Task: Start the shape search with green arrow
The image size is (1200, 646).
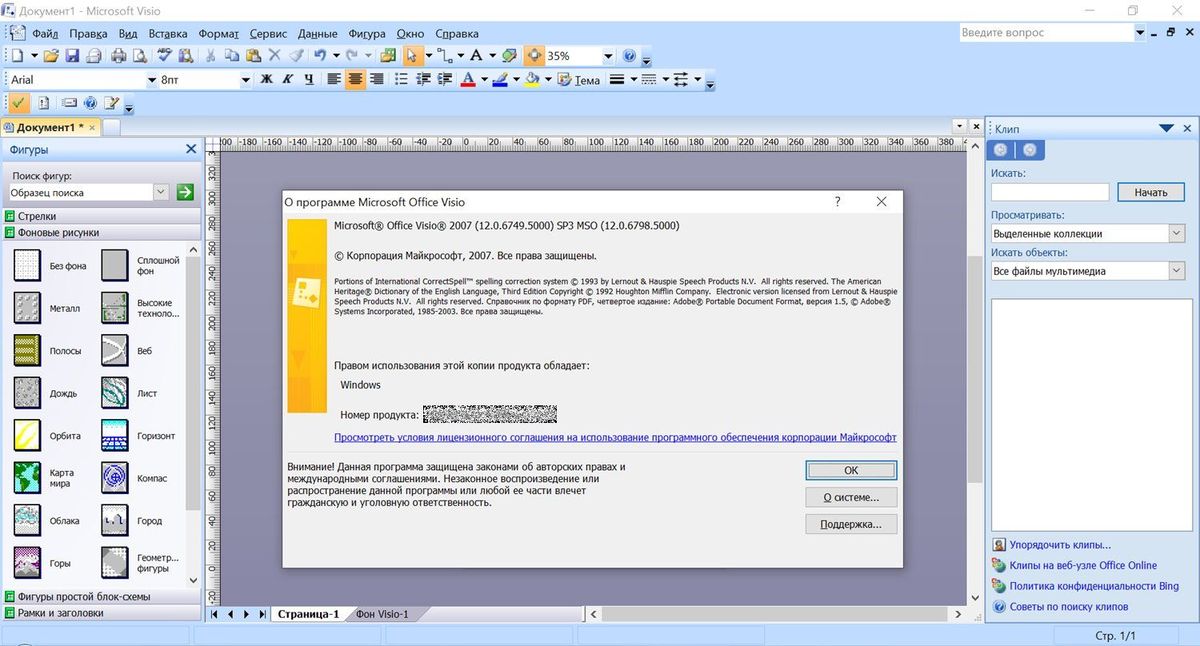Action: coord(185,192)
